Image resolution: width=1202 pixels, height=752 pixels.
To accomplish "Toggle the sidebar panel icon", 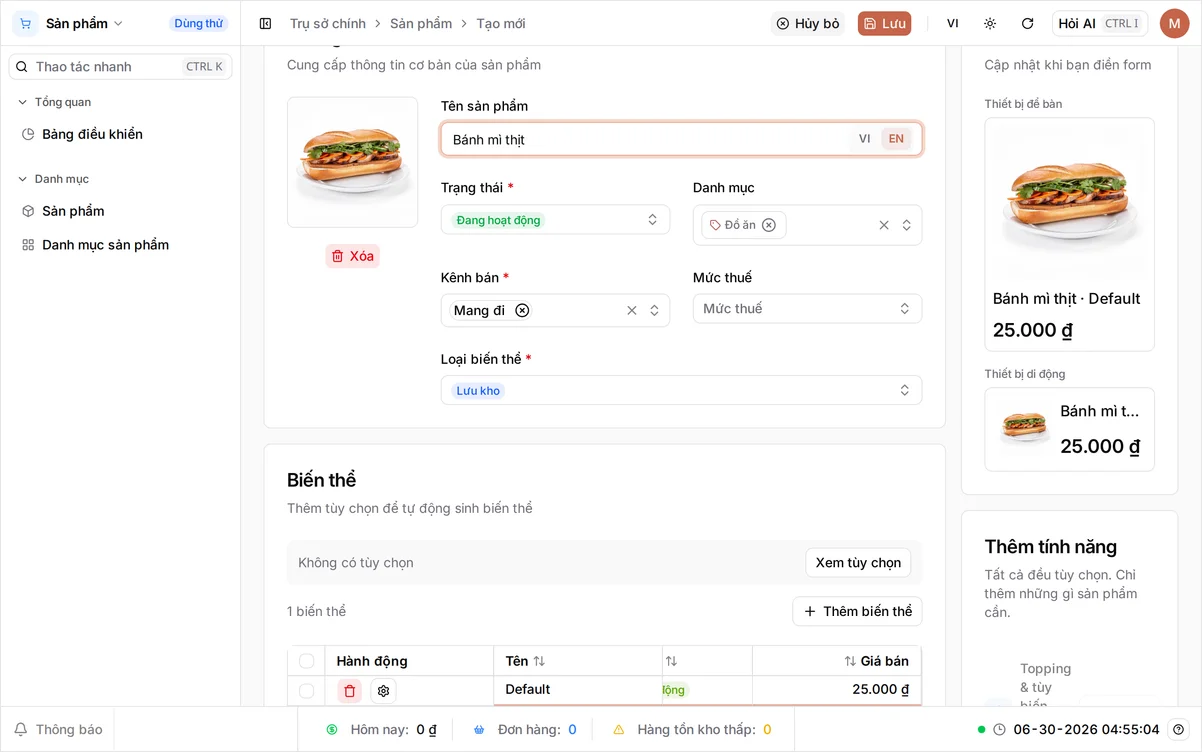I will [265, 23].
